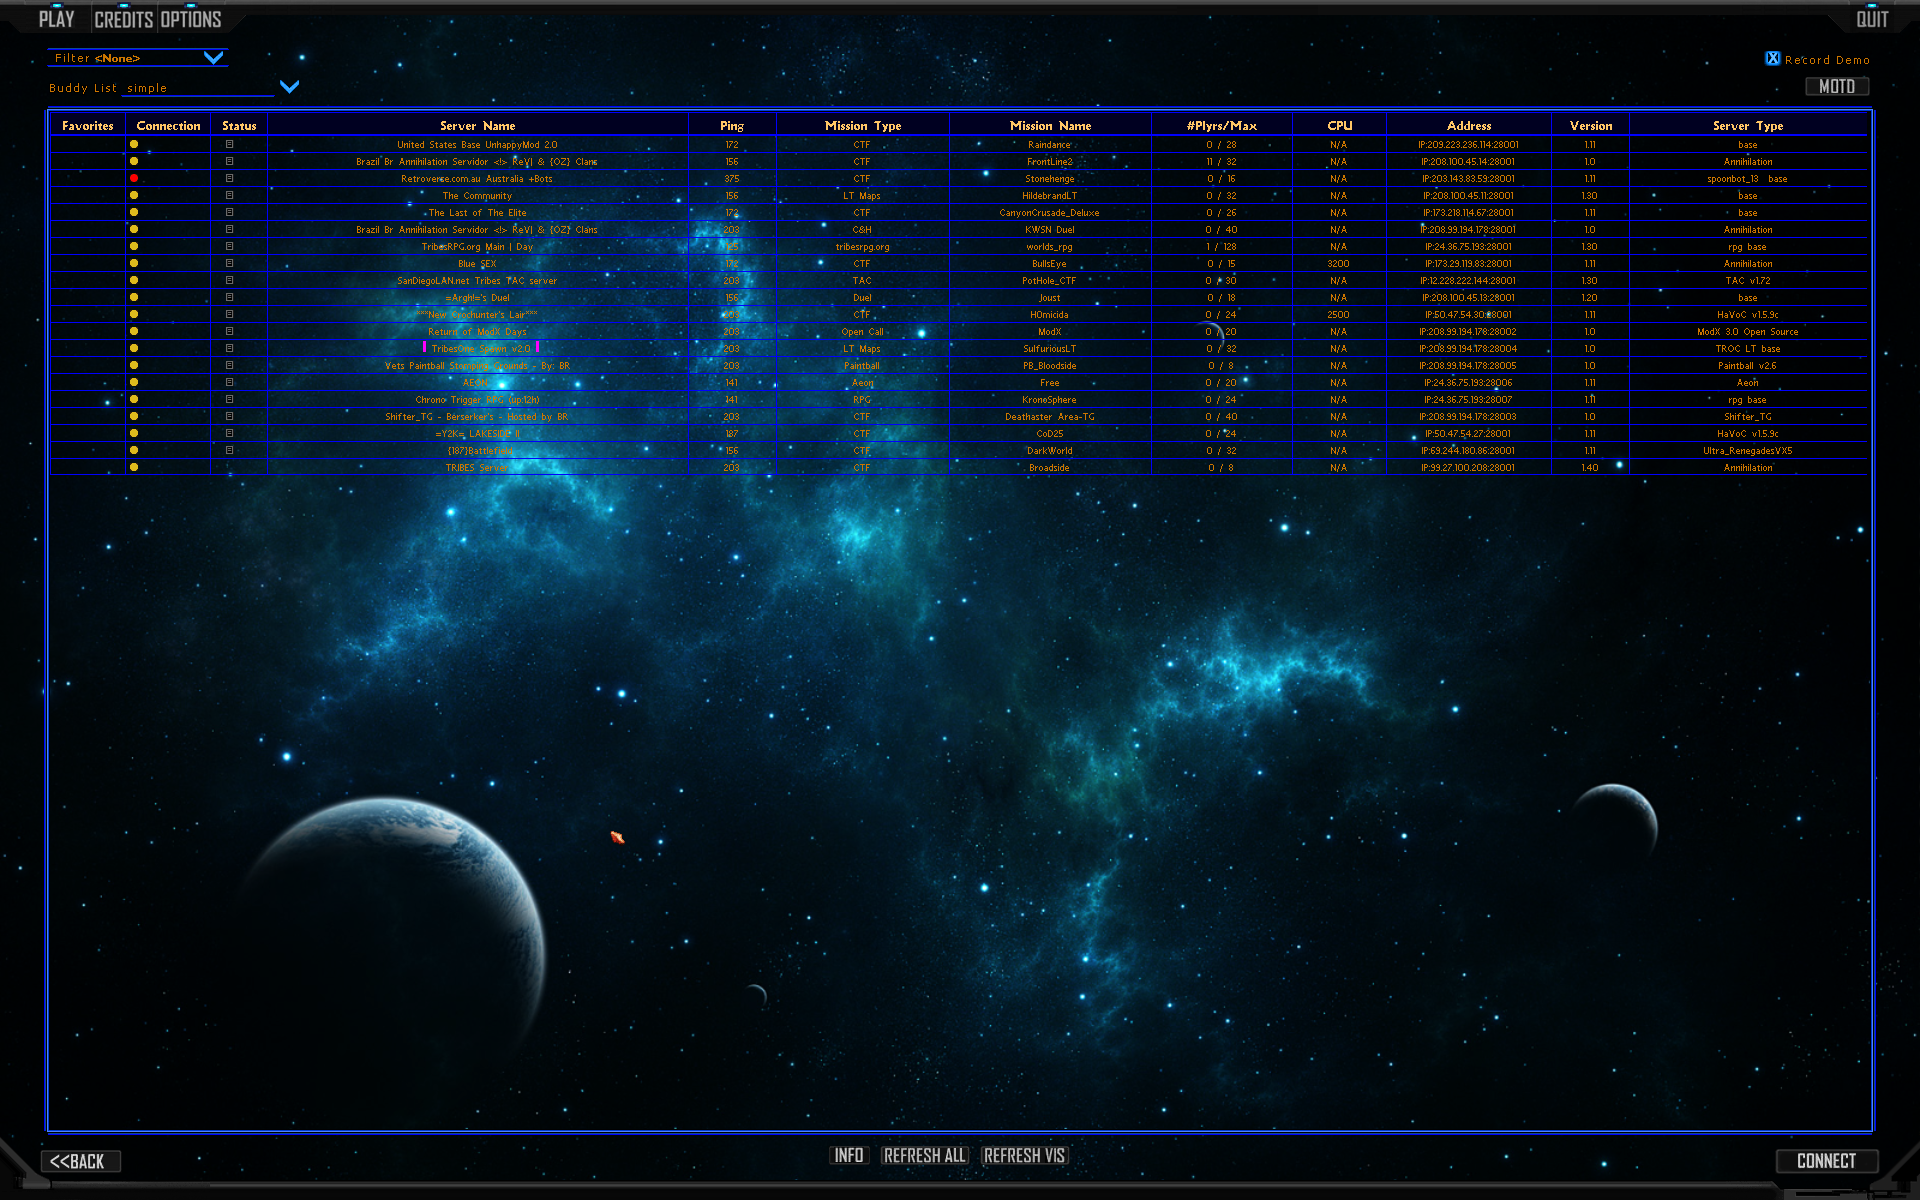Click yellow connection dot for AEON server
The width and height of the screenshot is (1920, 1200).
(134, 383)
